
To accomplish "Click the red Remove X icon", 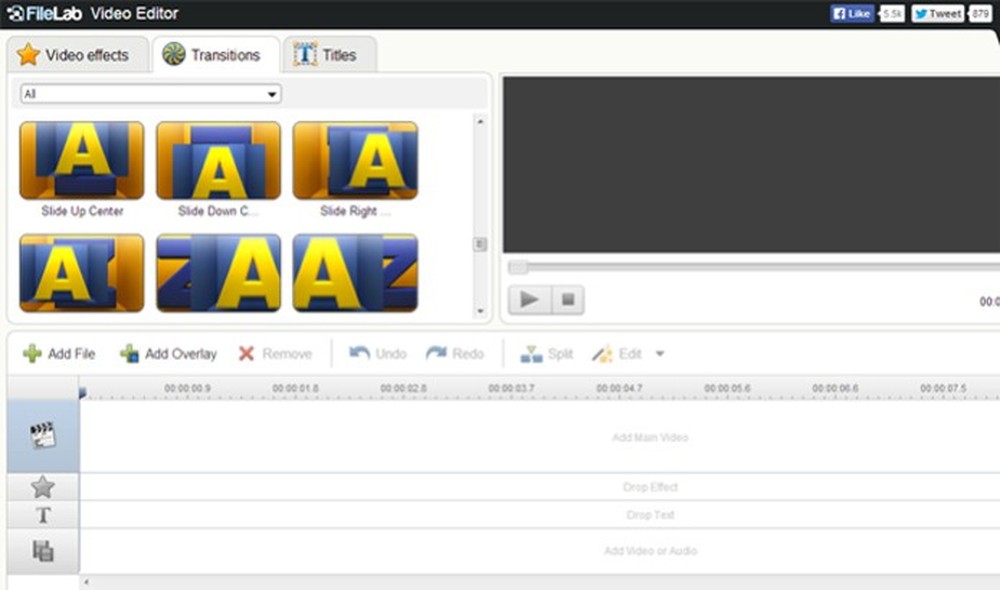I will point(246,354).
